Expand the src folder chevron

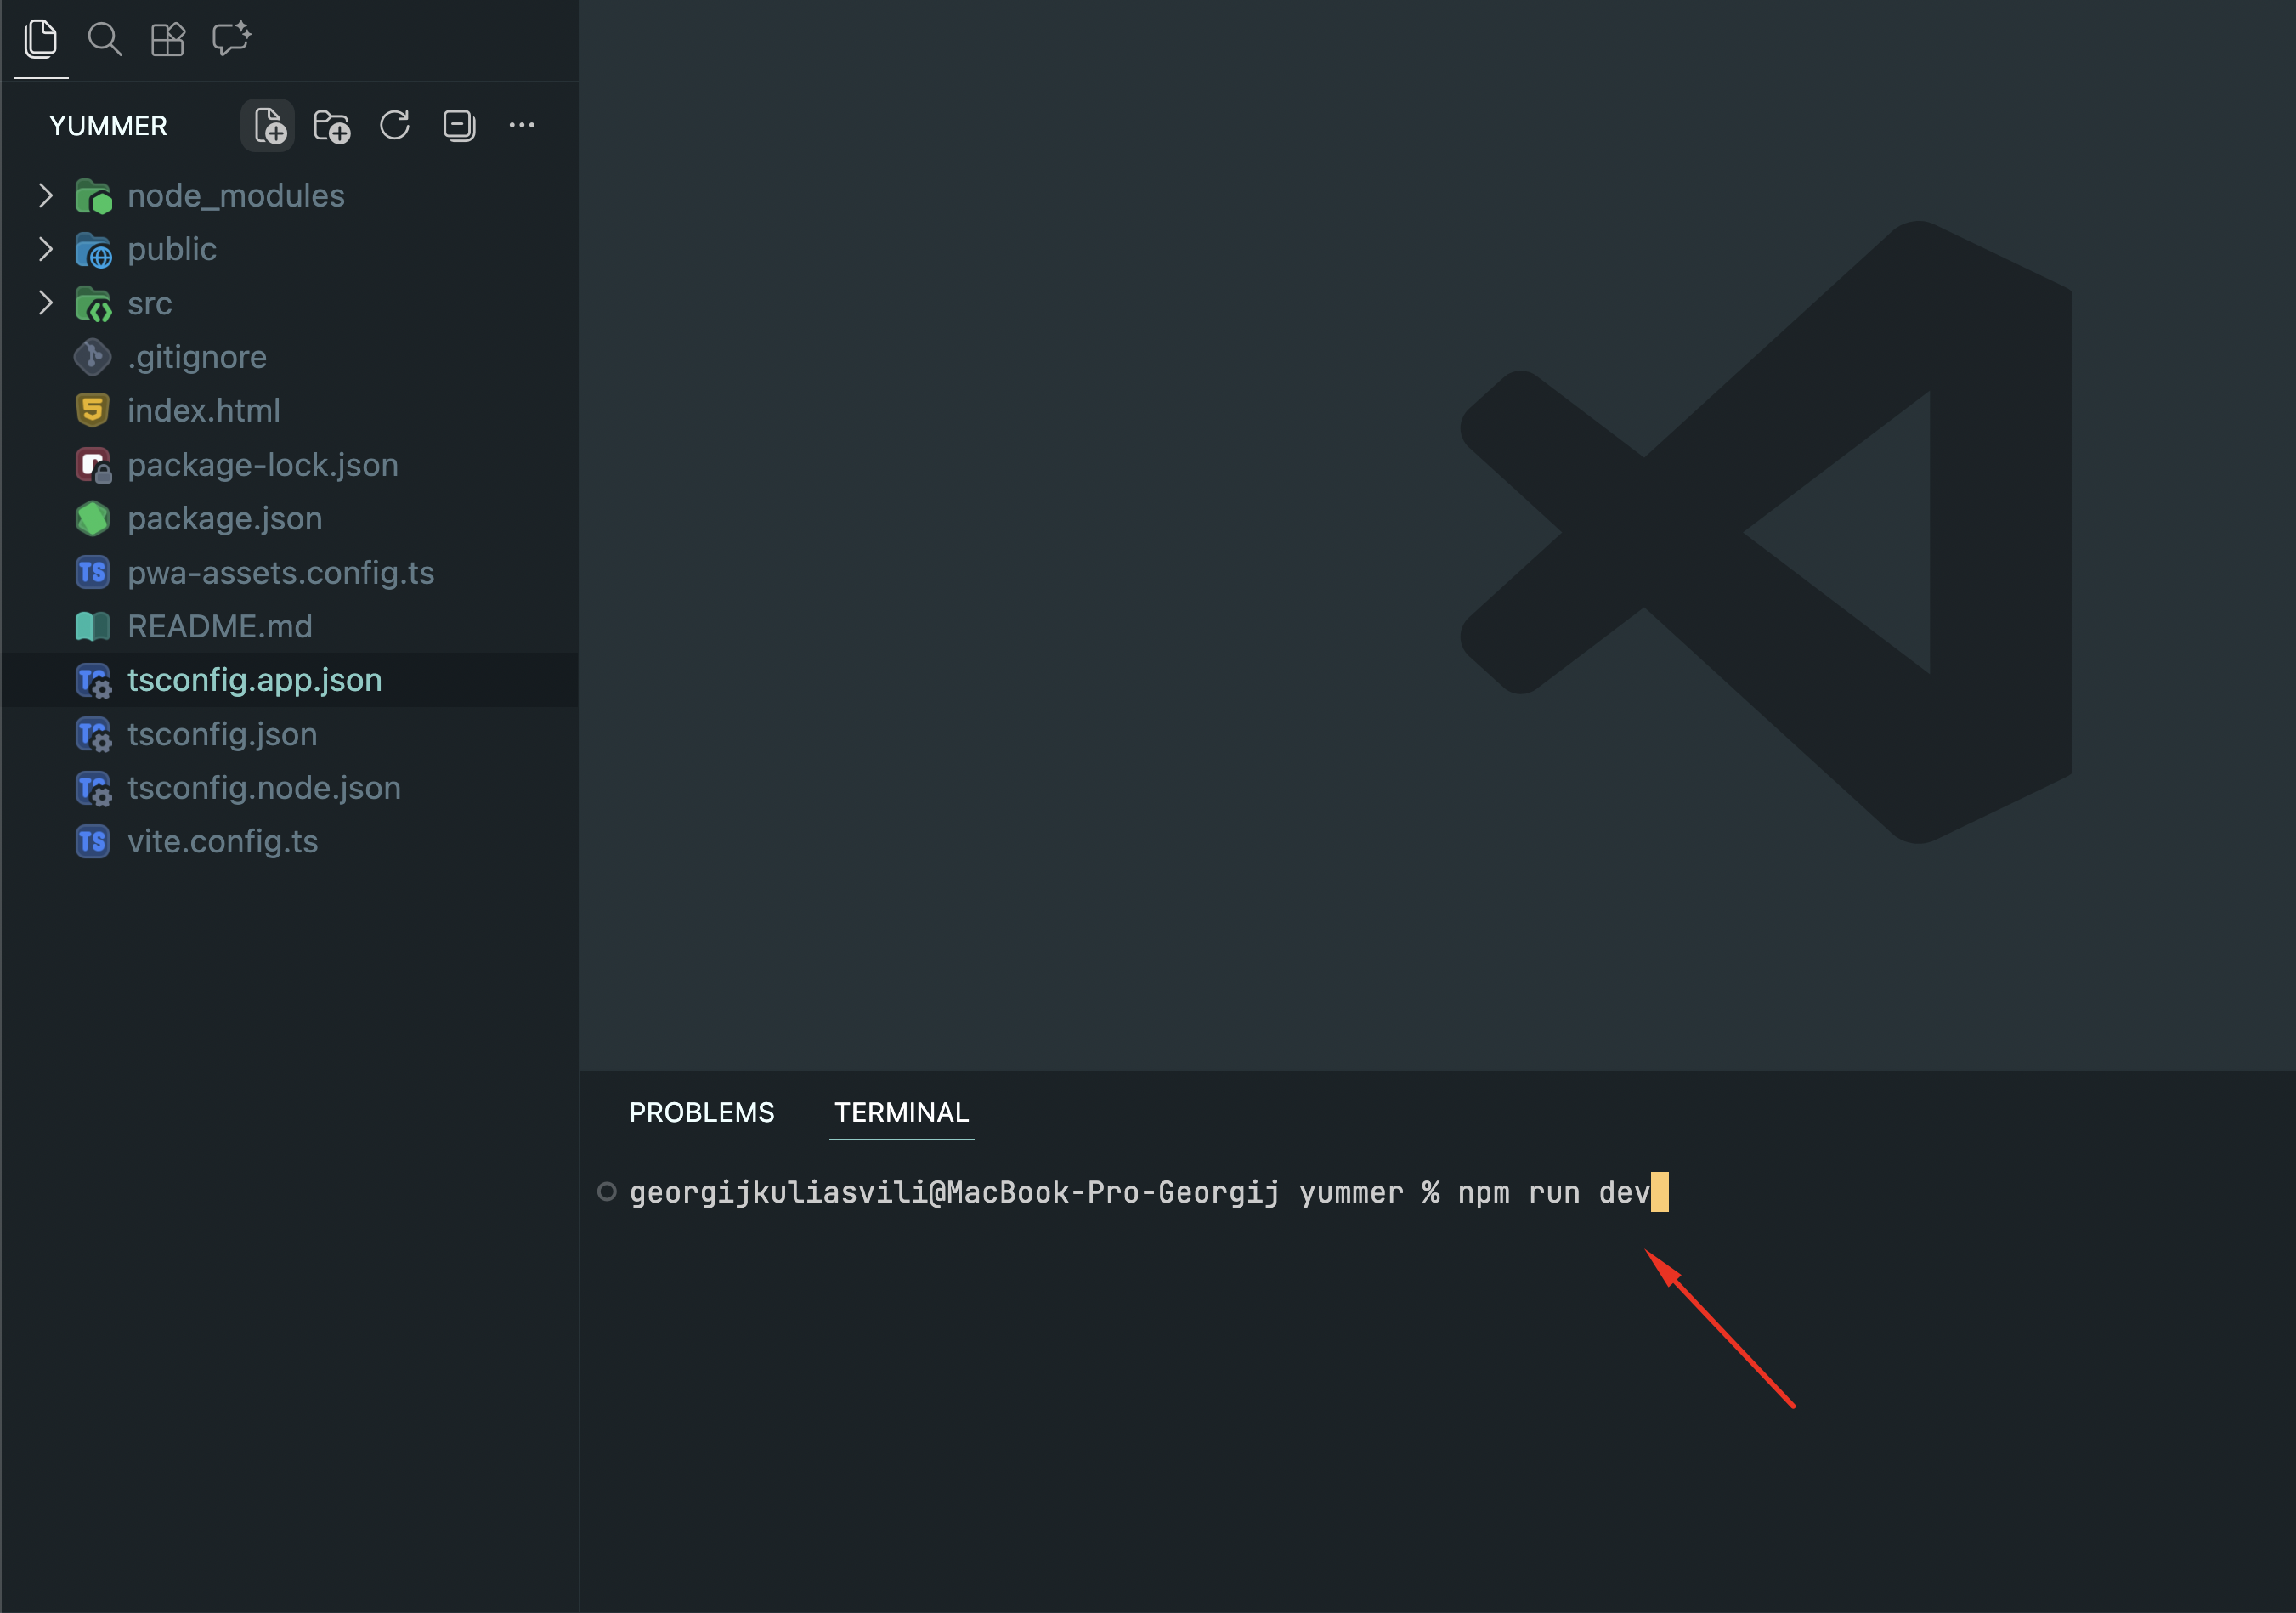[x=45, y=303]
